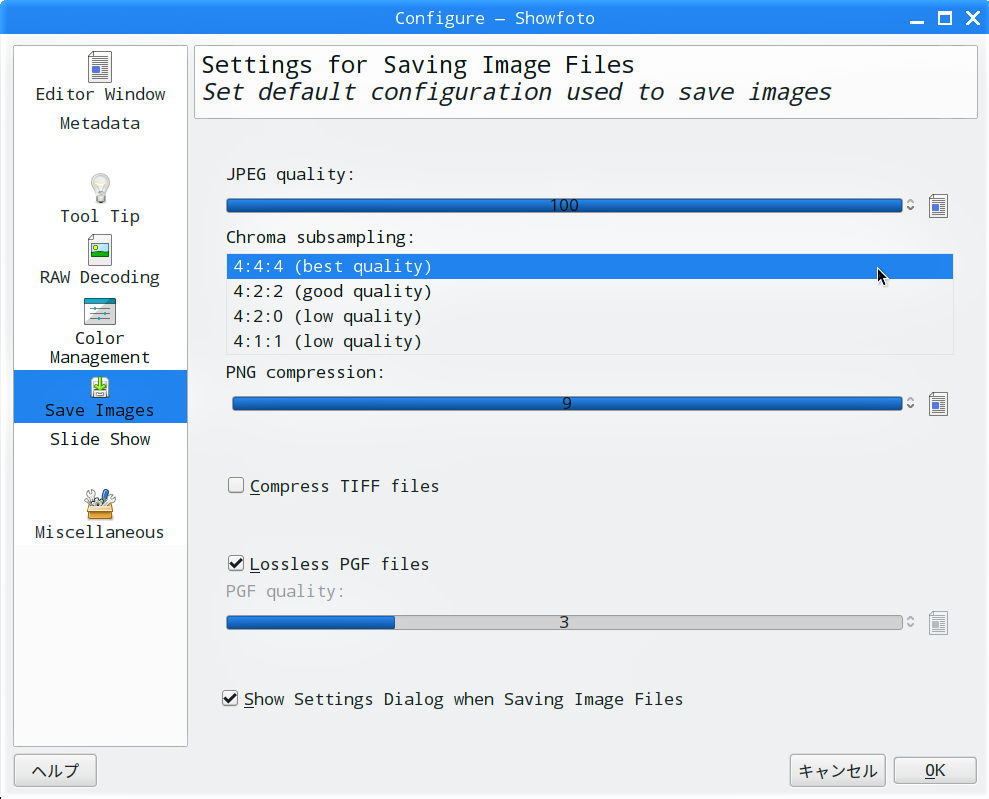This screenshot has width=989, height=799.
Task: Go to the RAW Decoding page label
Action: click(100, 277)
